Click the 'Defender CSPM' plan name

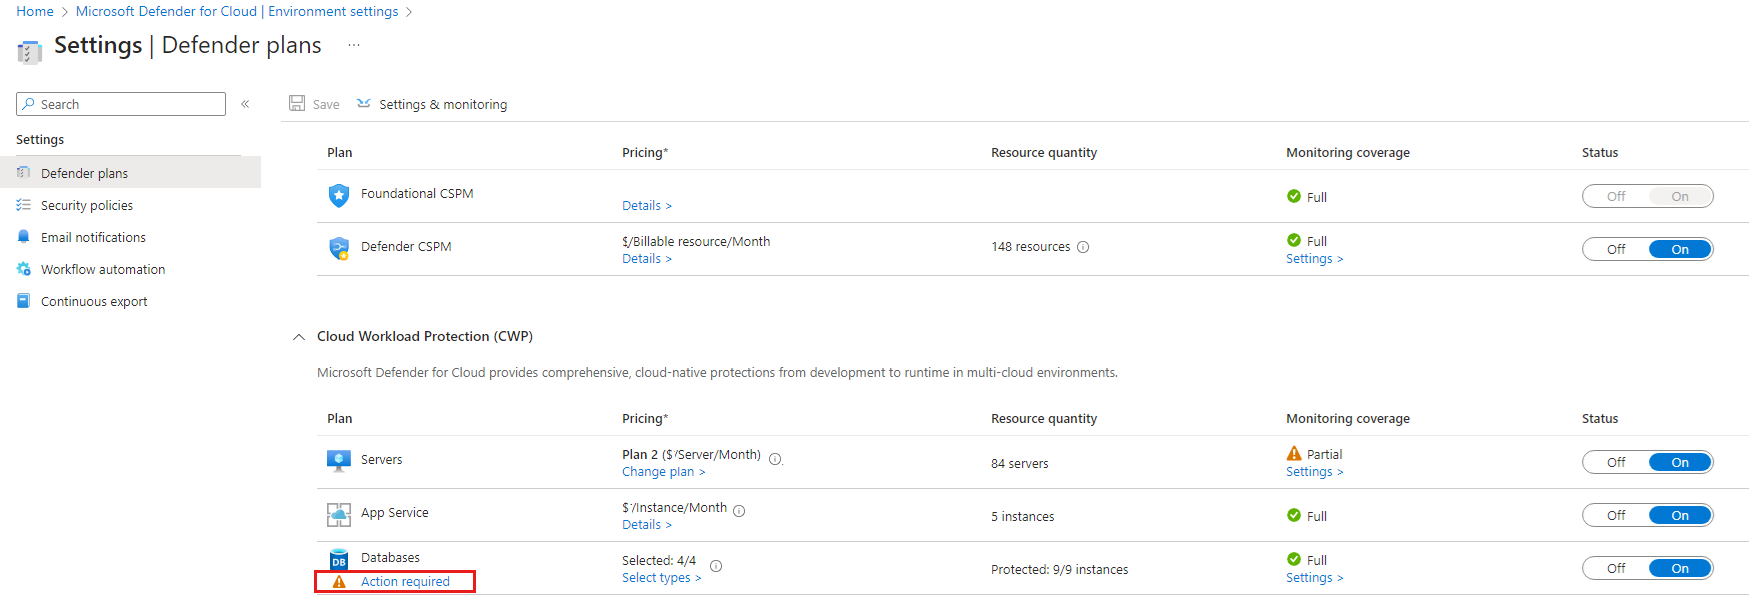click(x=406, y=246)
